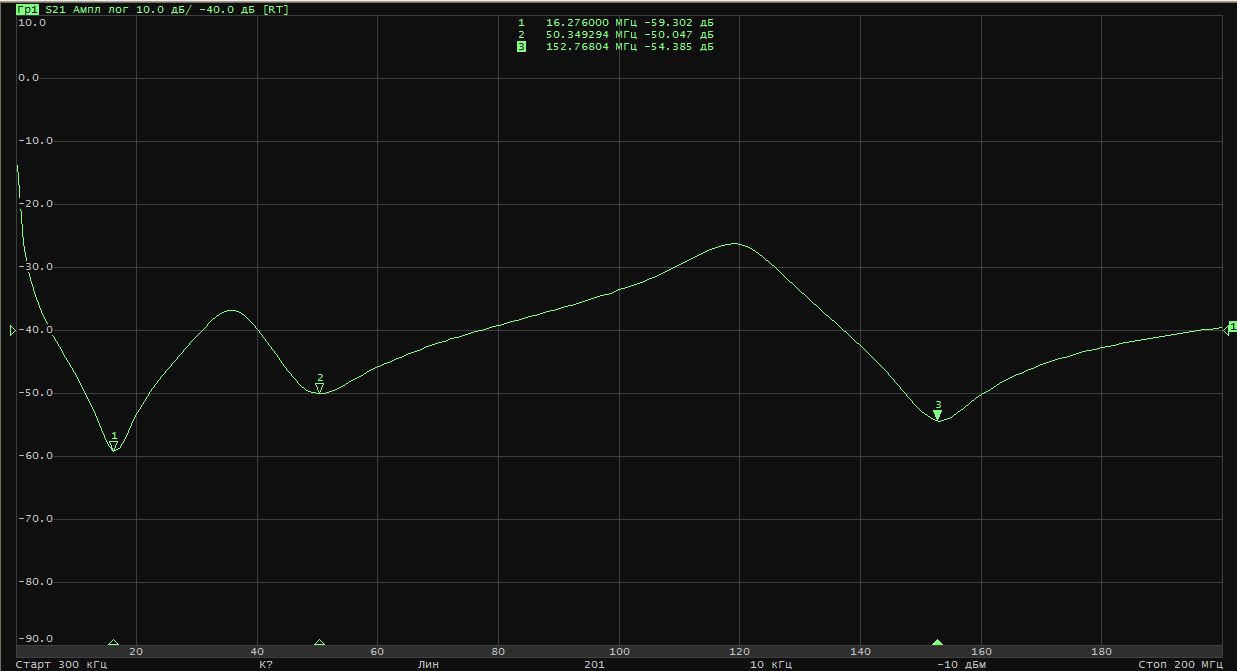Click the -50.047 дБ marker value
The height and width of the screenshot is (671, 1237).
[678, 34]
